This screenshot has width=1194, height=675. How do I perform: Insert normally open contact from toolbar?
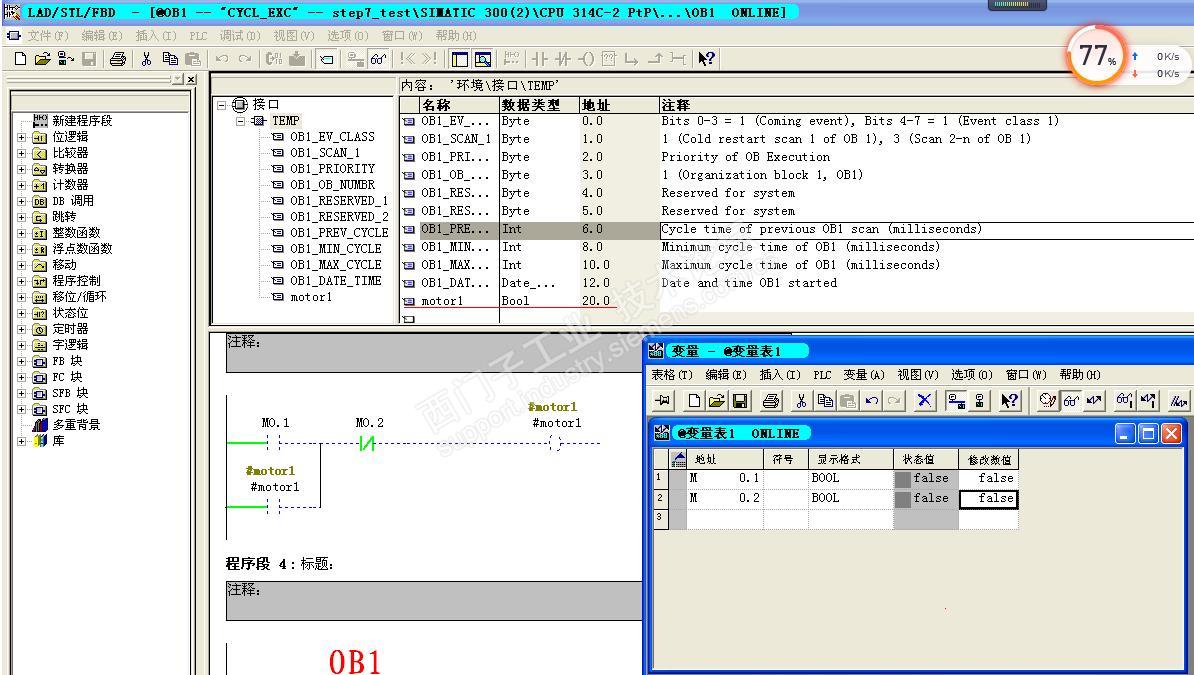click(x=540, y=59)
